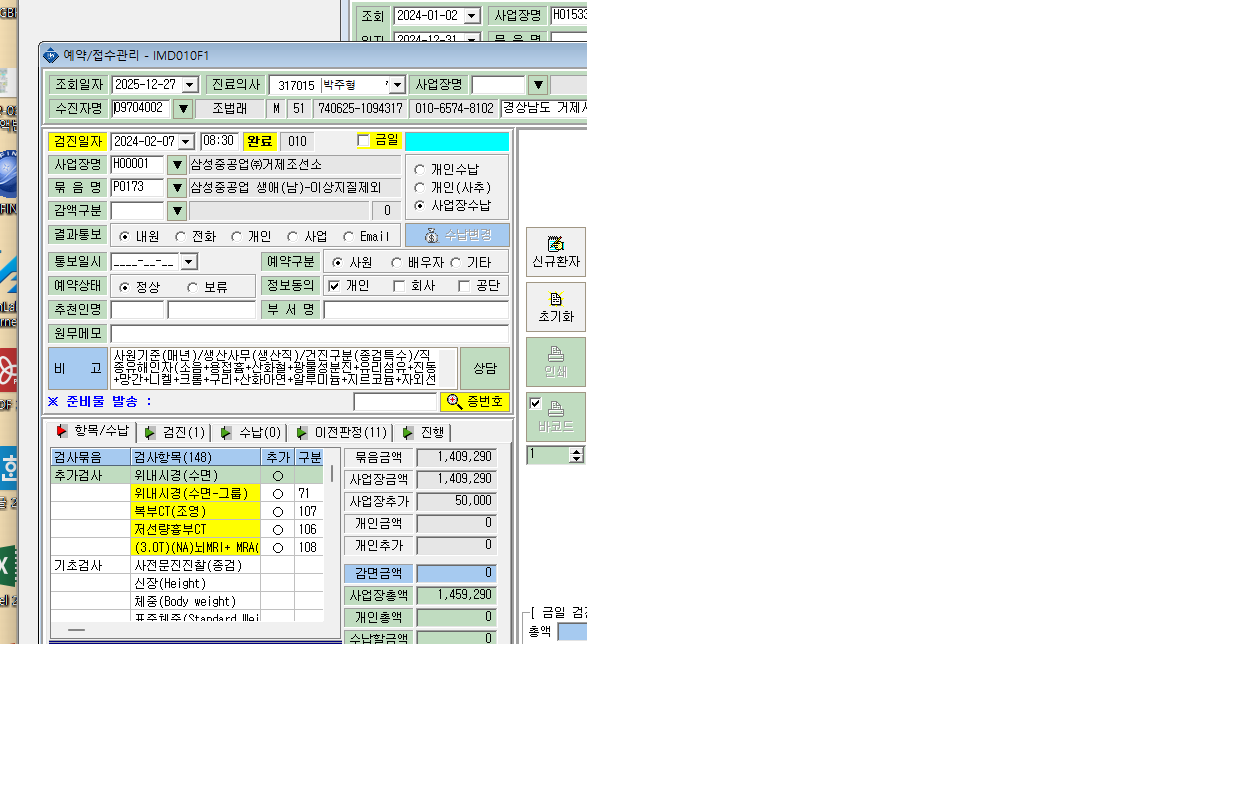Enable the 금일 checkbox

point(363,140)
